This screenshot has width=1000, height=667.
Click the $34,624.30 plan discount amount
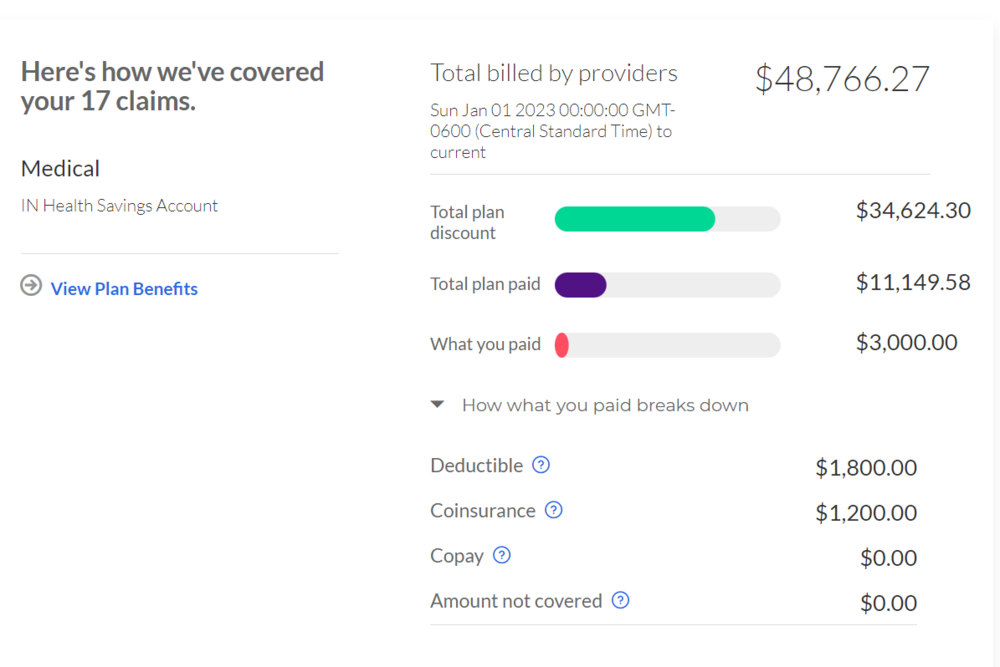point(913,211)
